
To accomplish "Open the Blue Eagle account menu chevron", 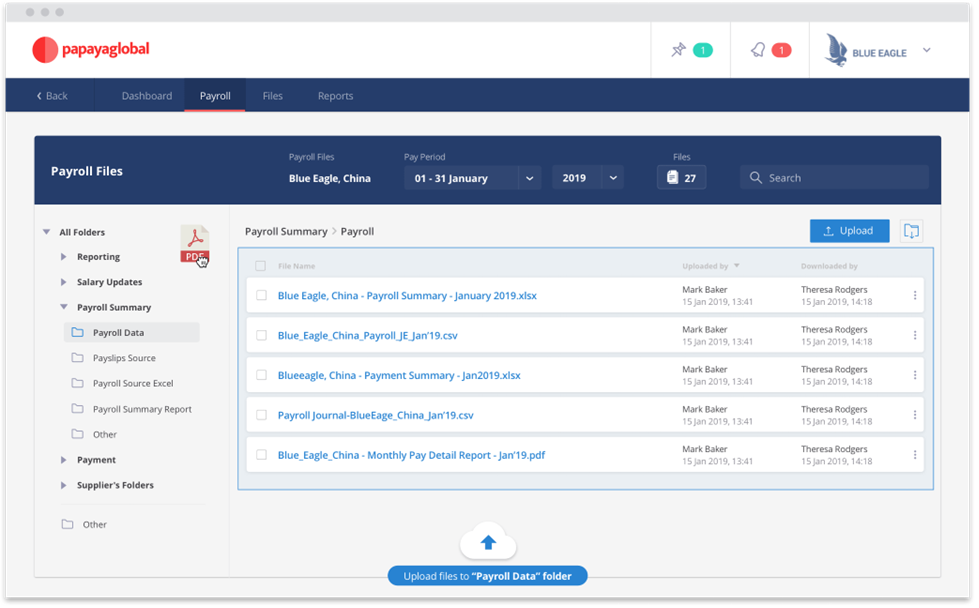I will click(927, 50).
